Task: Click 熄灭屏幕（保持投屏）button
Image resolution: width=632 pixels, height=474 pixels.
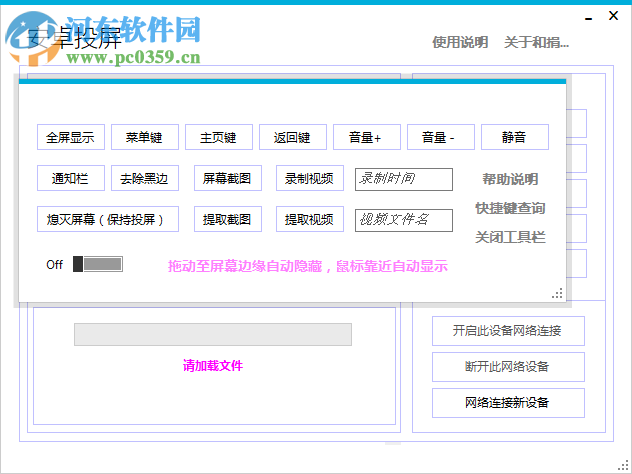Action: (108, 219)
